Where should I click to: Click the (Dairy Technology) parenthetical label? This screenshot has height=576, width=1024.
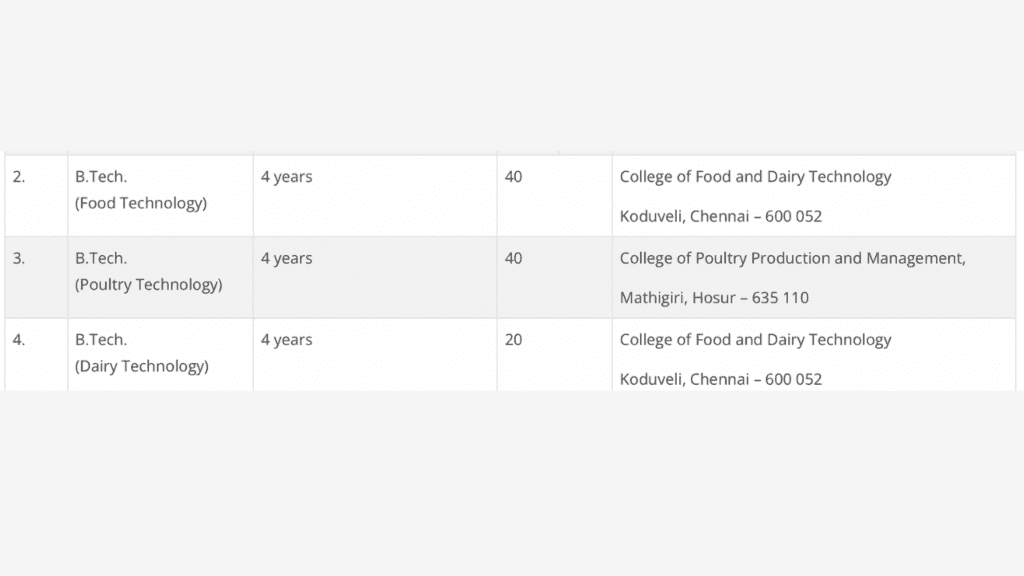142,366
